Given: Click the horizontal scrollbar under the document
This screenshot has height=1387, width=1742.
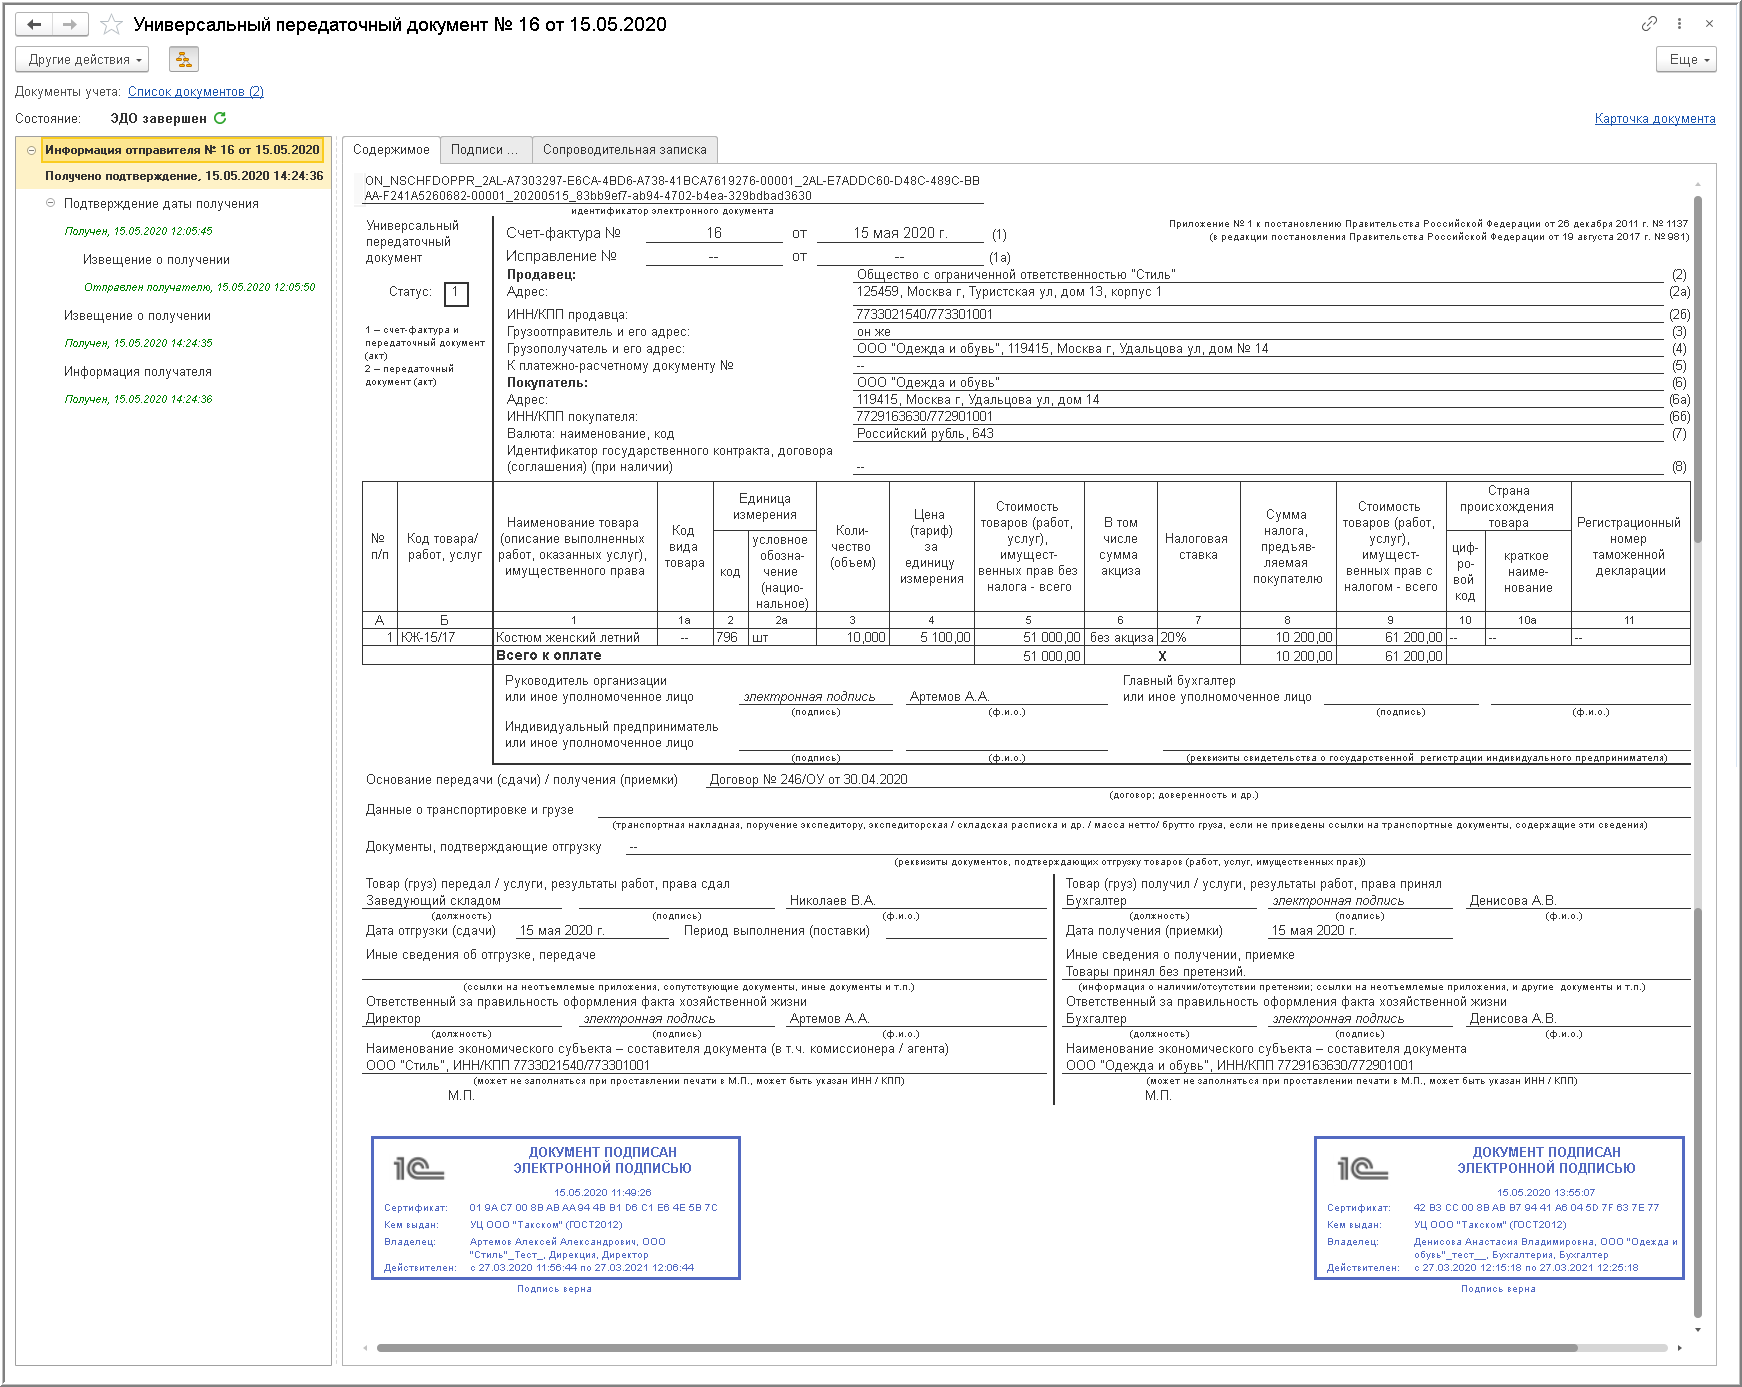Looking at the screenshot, I should (x=975, y=1348).
